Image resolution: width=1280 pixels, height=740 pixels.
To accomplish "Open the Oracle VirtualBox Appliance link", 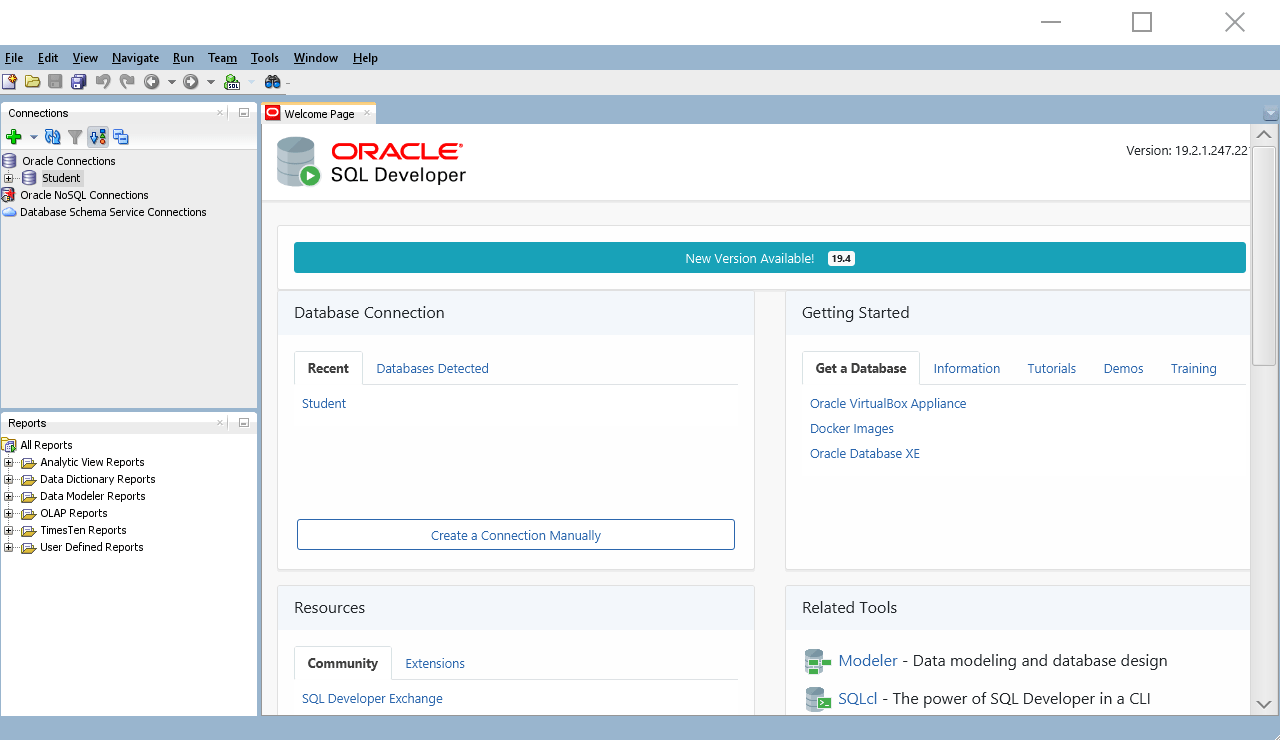I will coord(888,404).
